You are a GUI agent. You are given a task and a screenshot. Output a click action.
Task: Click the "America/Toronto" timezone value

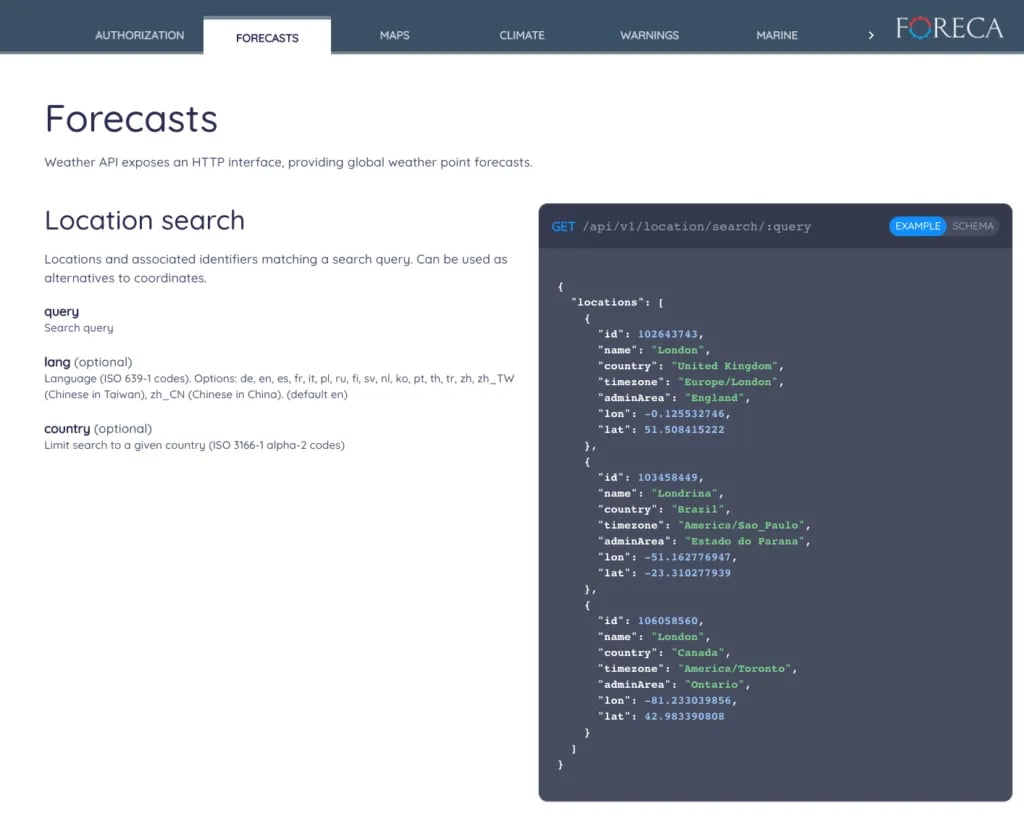pyautogui.click(x=735, y=668)
